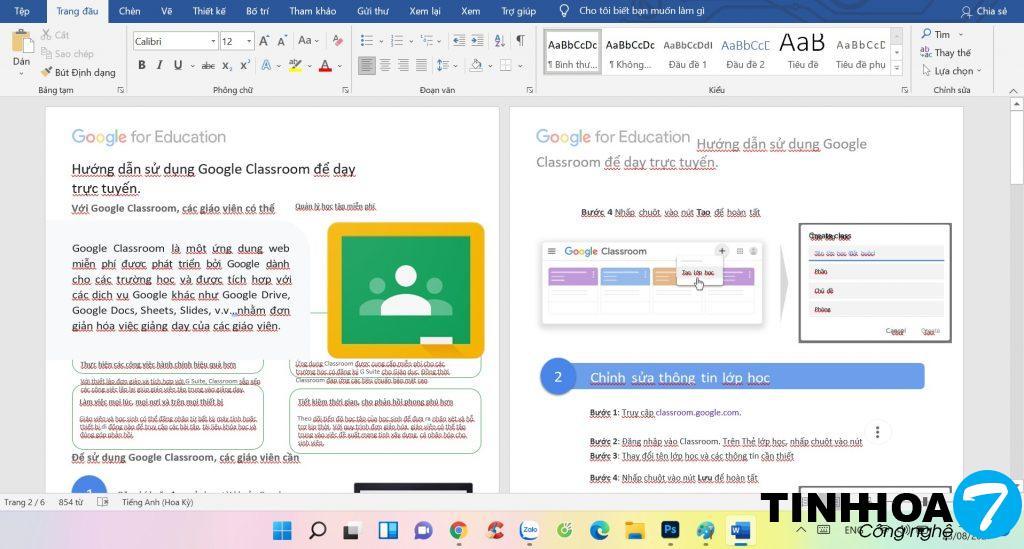1024x549 pixels.
Task: Toggle italic text formatting
Action: 159,65
